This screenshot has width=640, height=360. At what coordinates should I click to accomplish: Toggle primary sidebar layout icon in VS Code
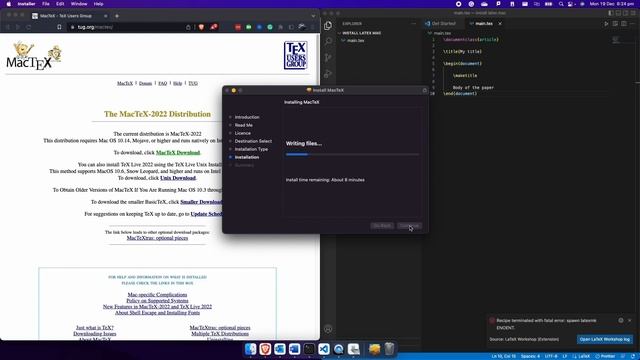click(x=611, y=13)
